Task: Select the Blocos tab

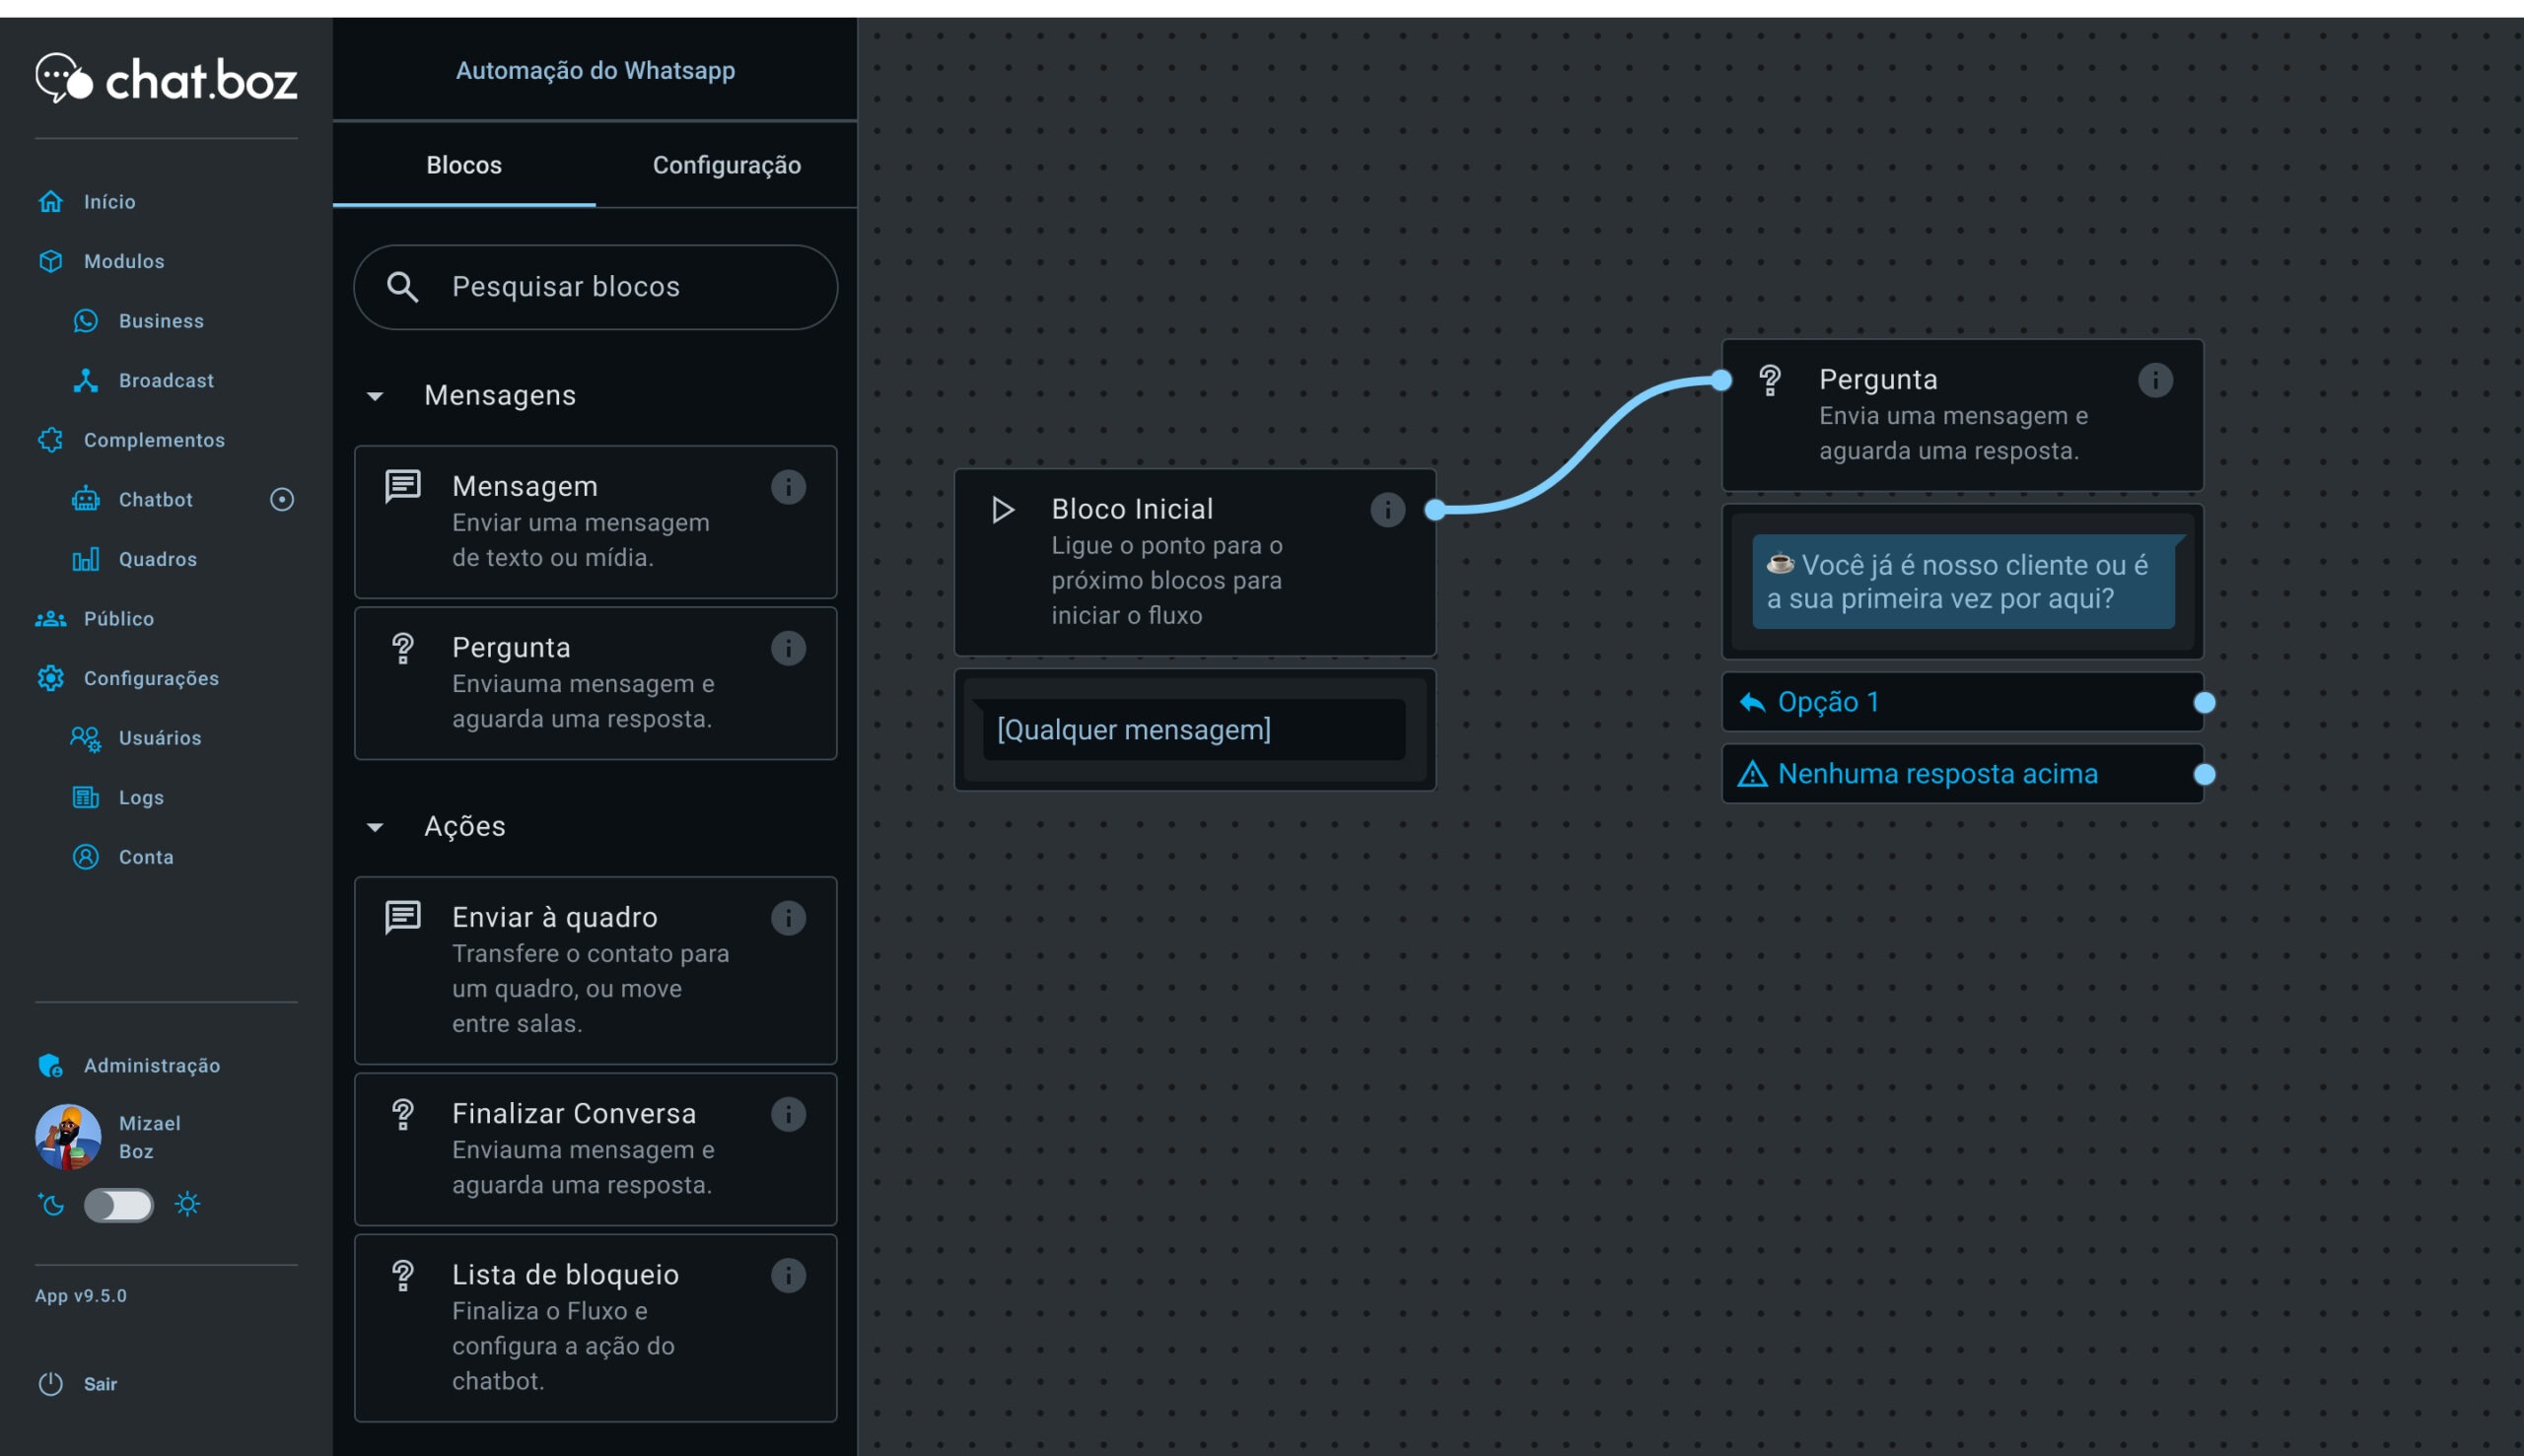Action: click(x=464, y=165)
